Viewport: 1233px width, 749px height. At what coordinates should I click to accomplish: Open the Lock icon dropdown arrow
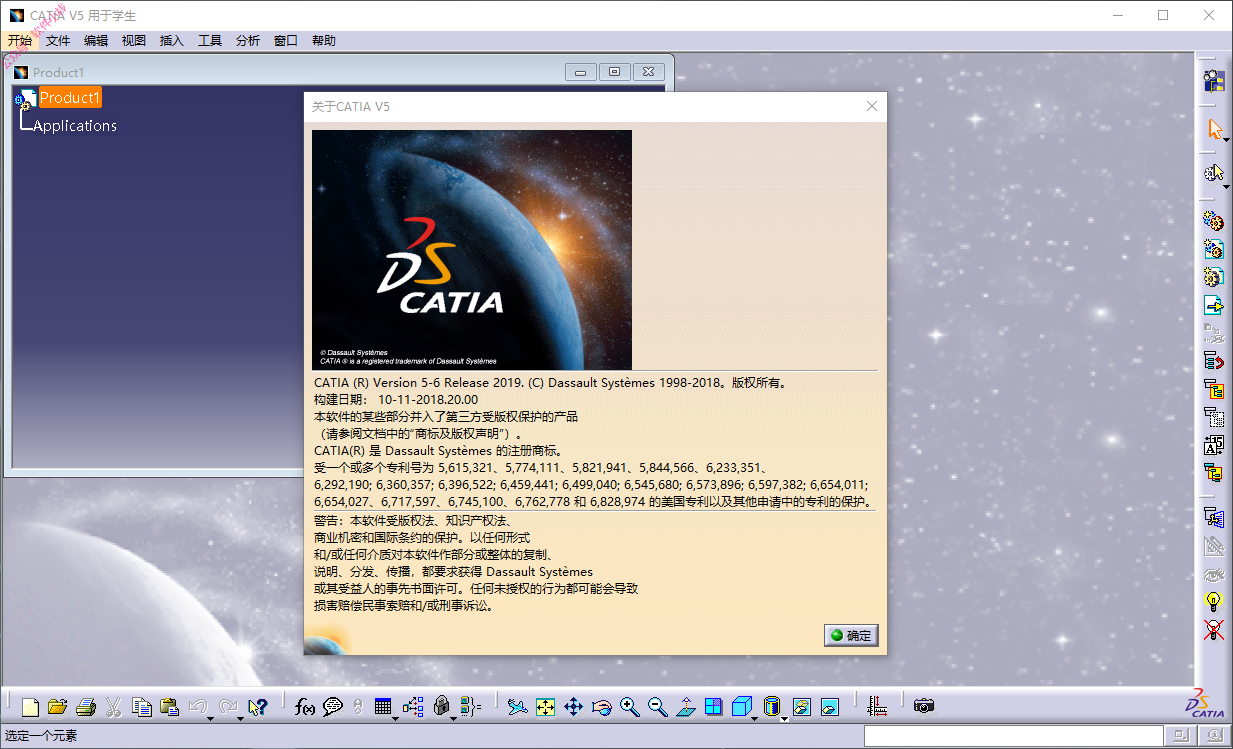coord(455,719)
